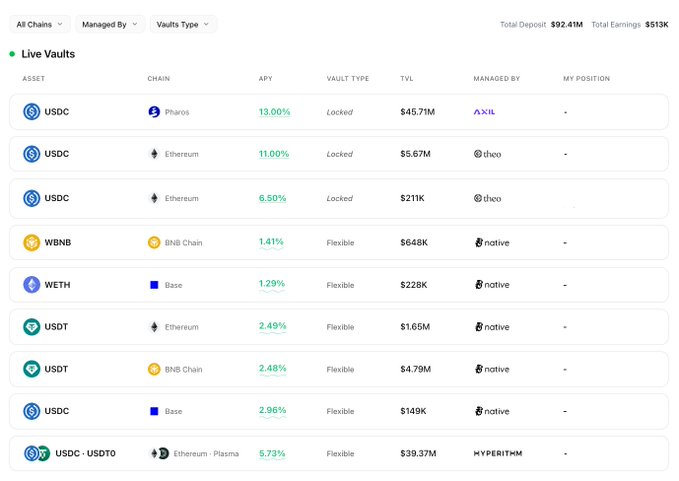
Task: Click the AXIL manager logo
Action: (484, 112)
